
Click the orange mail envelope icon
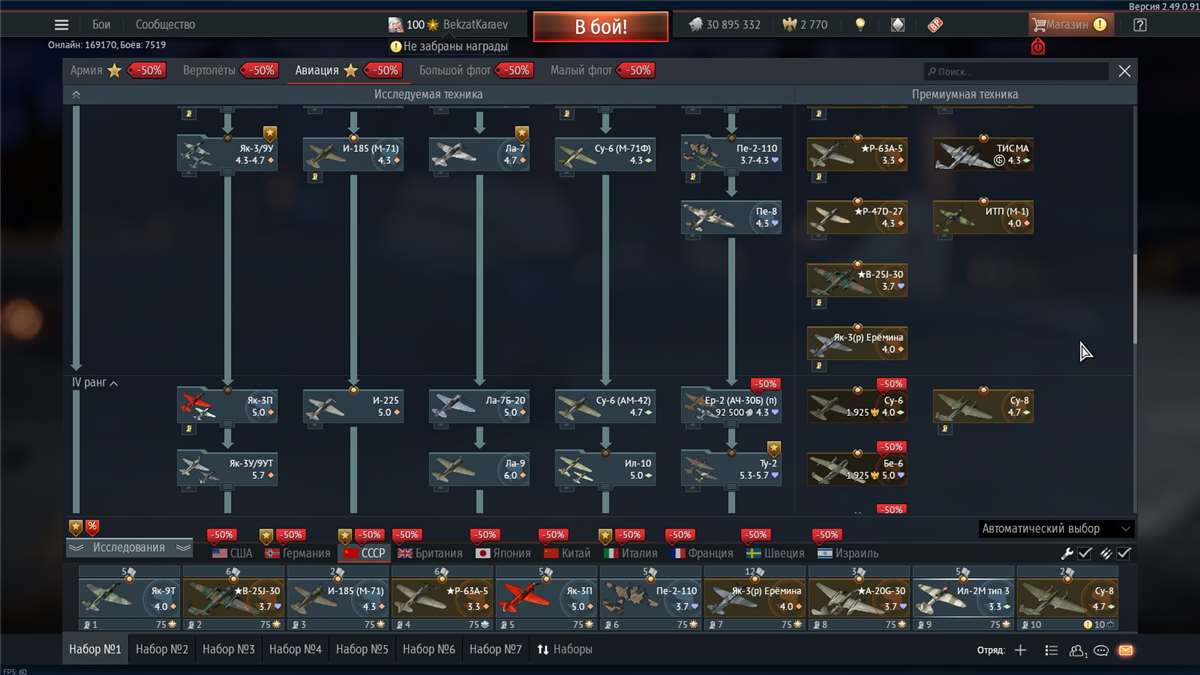tap(1125, 650)
